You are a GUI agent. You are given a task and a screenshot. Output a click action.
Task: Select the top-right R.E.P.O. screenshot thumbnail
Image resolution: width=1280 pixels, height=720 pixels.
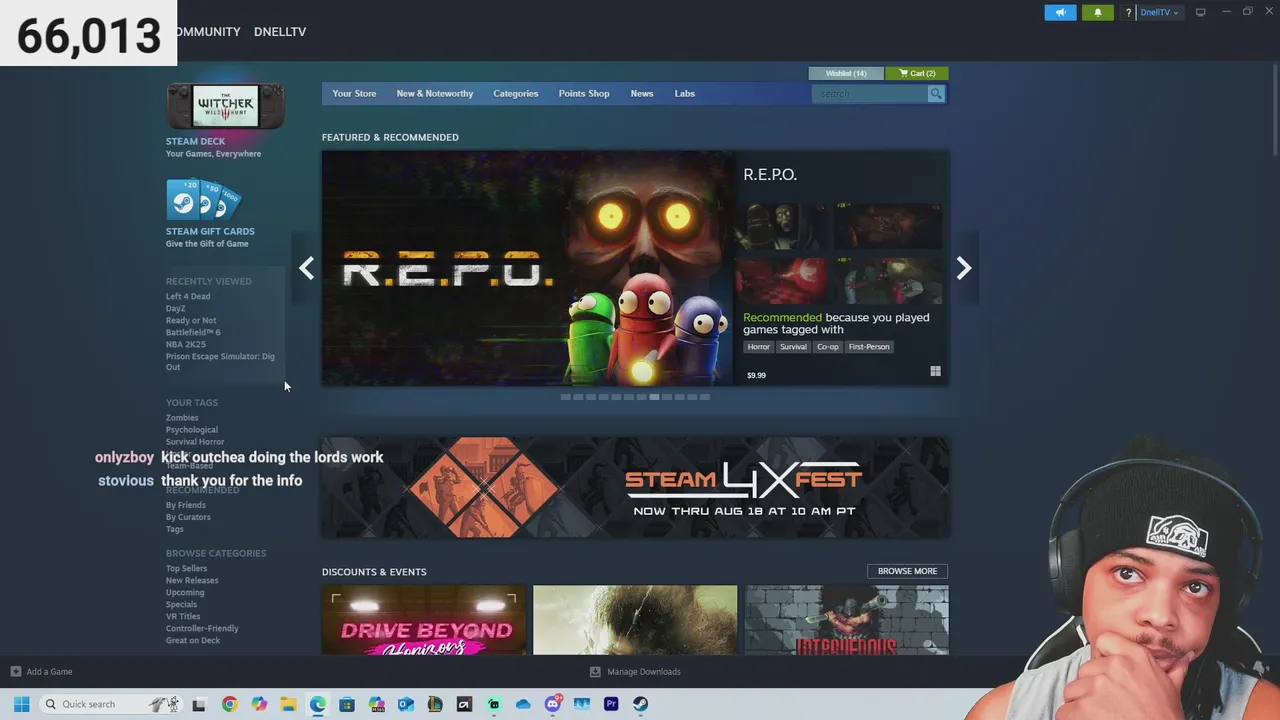coord(888,227)
